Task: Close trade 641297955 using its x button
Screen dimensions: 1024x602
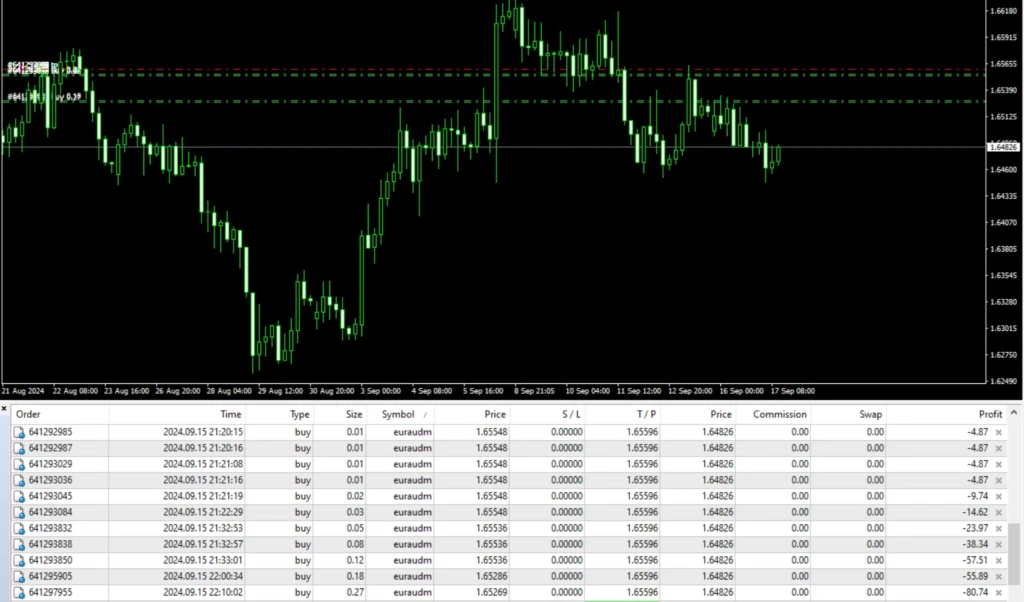Action: 998,592
